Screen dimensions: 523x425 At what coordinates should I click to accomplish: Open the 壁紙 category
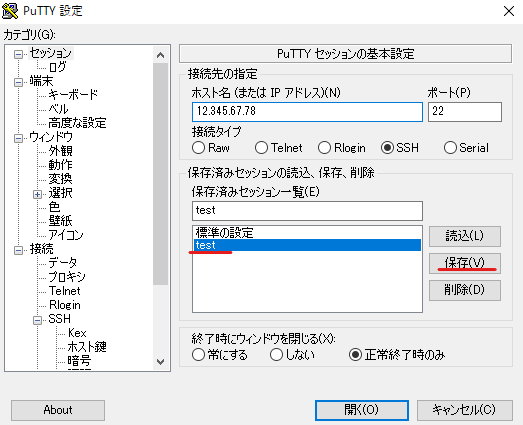pyautogui.click(x=60, y=221)
